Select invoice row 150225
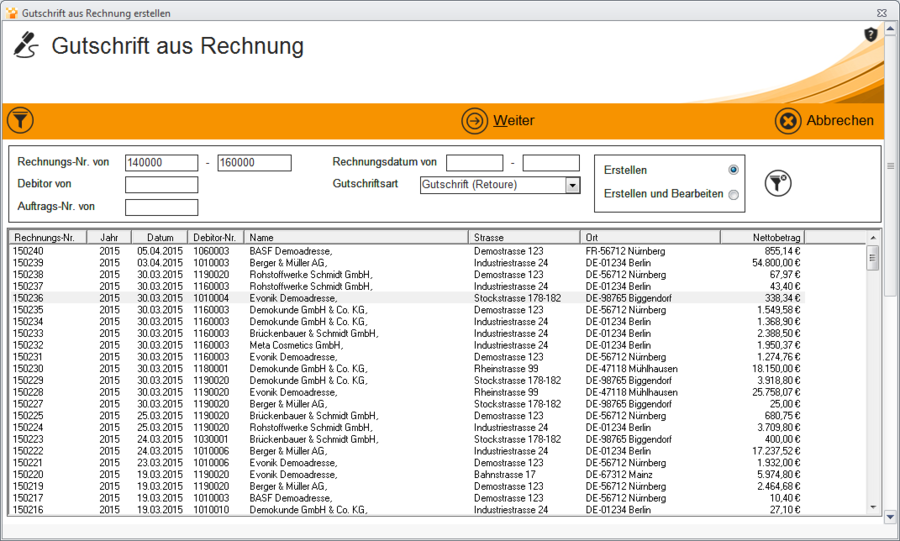Image resolution: width=900 pixels, height=541 pixels. click(407, 416)
